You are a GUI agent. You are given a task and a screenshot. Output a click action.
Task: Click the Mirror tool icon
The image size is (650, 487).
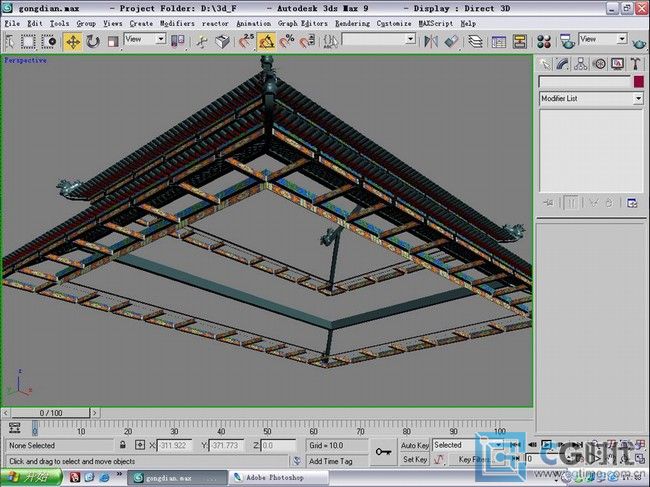pos(431,41)
